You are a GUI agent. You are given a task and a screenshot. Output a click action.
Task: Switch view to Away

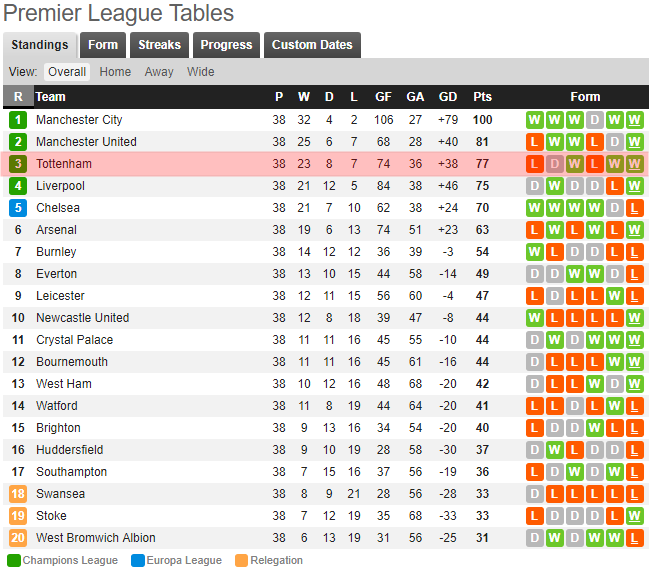click(x=158, y=72)
